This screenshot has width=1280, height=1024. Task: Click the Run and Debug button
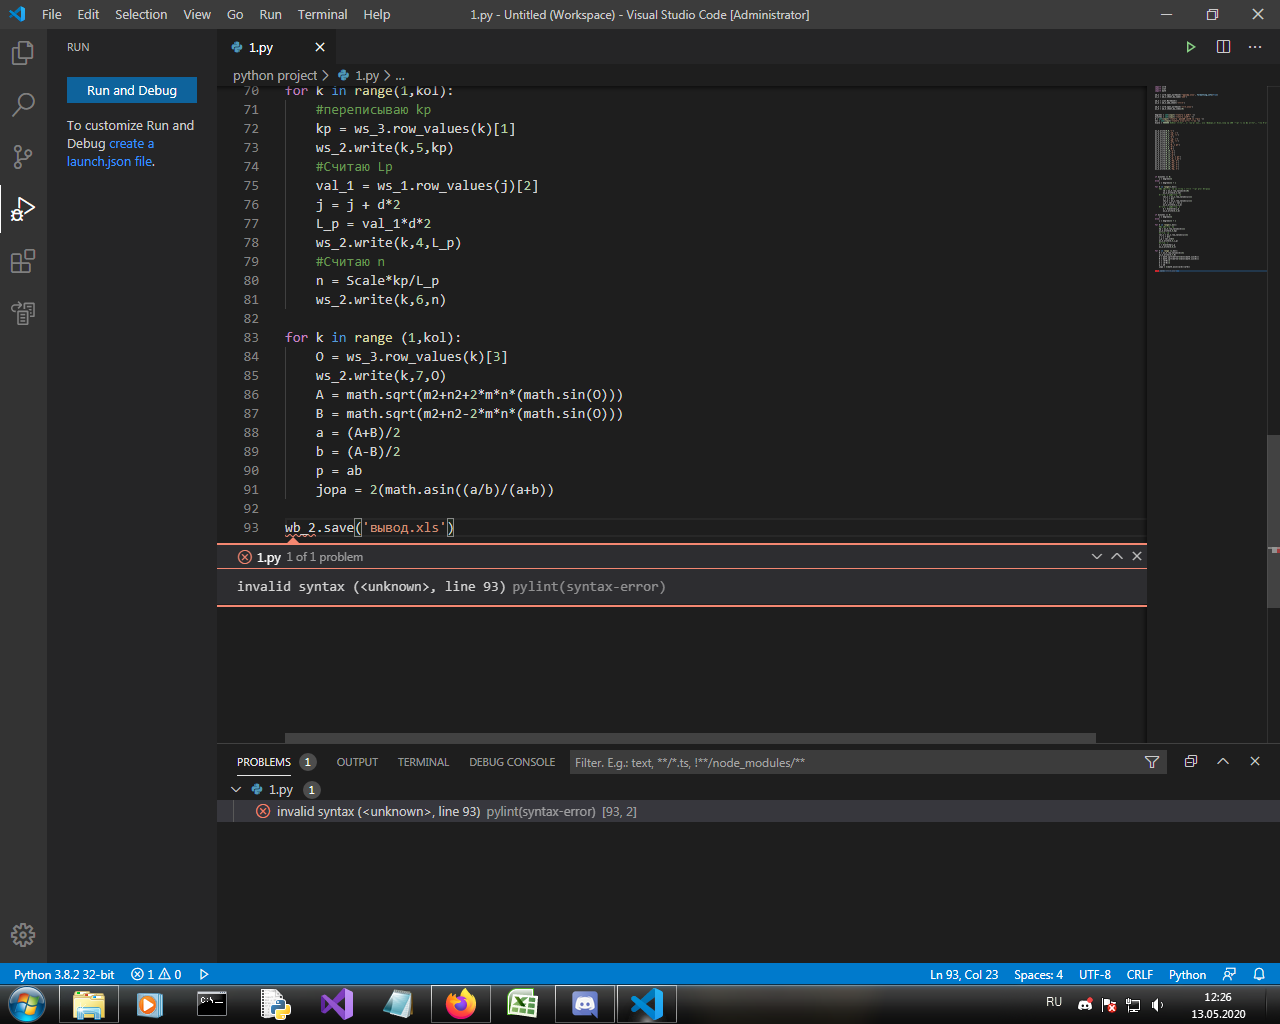coord(132,90)
